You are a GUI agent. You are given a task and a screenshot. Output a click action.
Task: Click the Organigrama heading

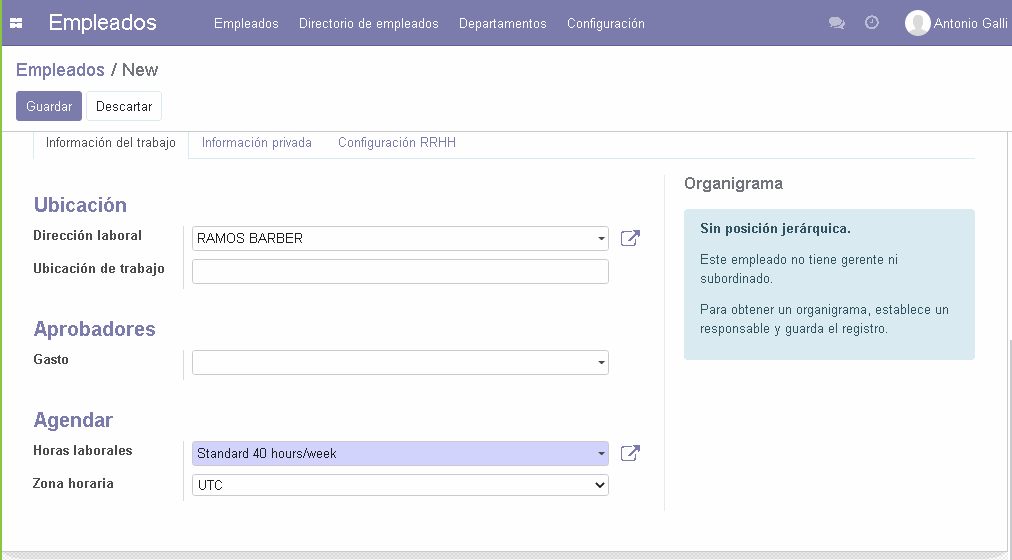pos(733,183)
